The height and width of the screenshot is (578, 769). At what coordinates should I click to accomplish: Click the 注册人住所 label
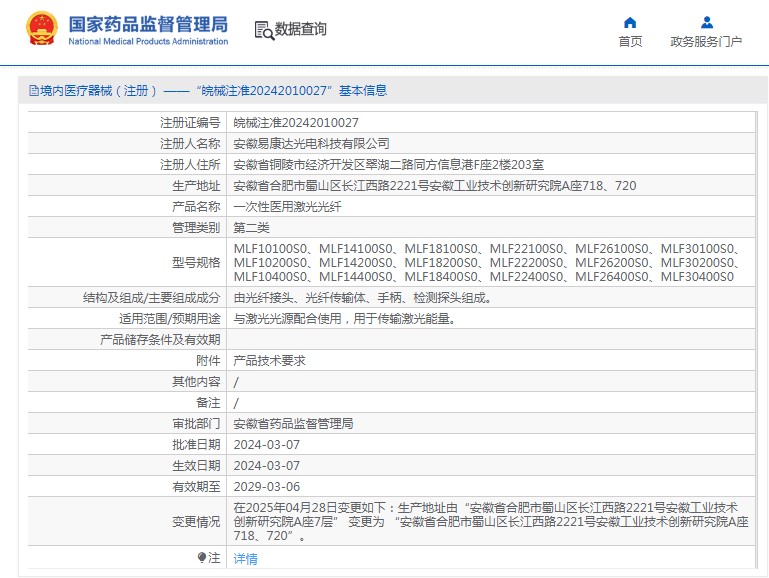point(190,165)
